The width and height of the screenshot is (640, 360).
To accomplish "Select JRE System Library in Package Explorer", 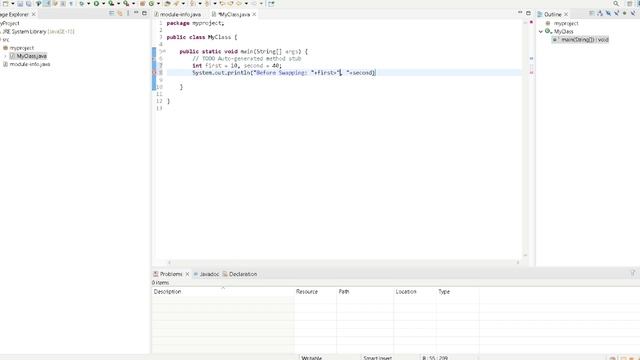I will 38,31.
